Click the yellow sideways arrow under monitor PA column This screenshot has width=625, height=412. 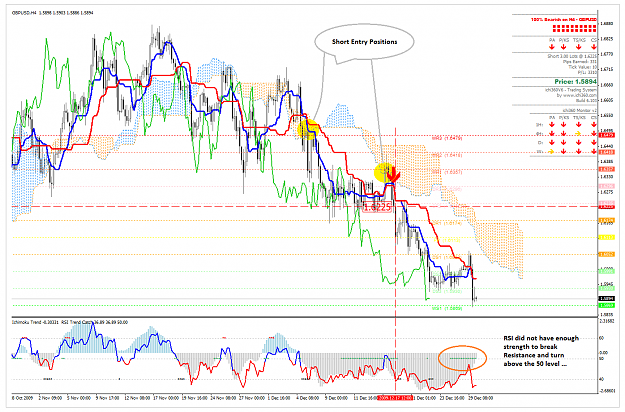tap(551, 151)
